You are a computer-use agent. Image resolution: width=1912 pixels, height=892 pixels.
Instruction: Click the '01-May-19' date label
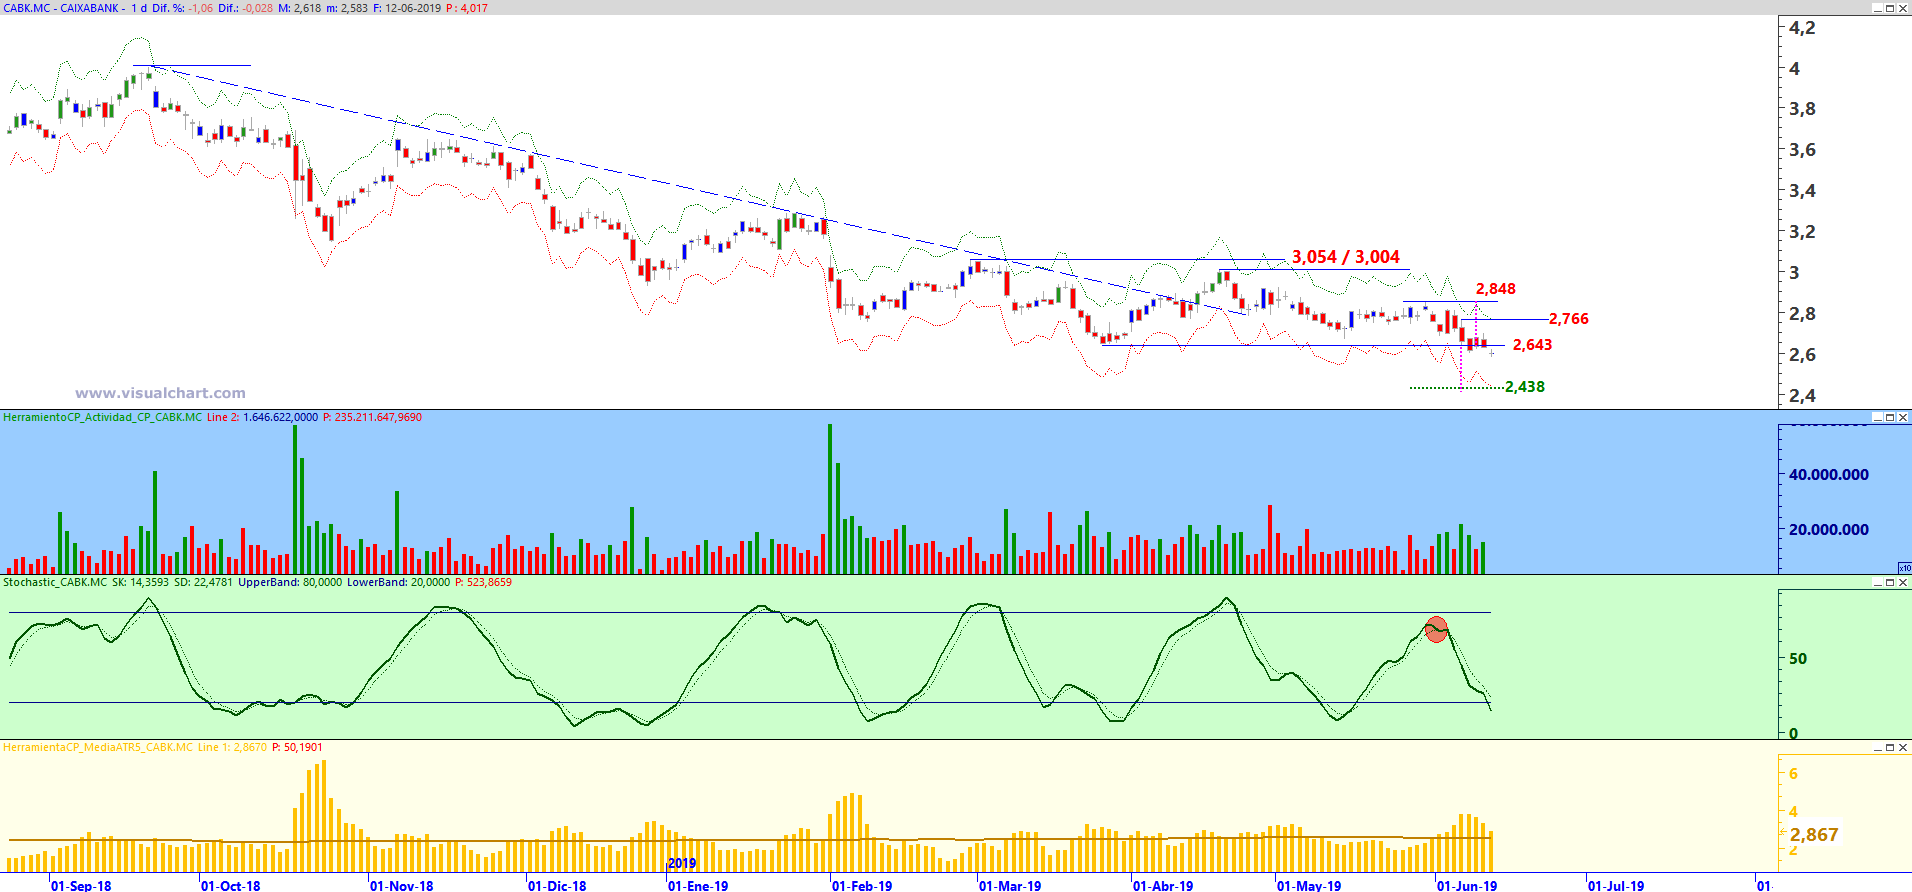coord(1309,885)
